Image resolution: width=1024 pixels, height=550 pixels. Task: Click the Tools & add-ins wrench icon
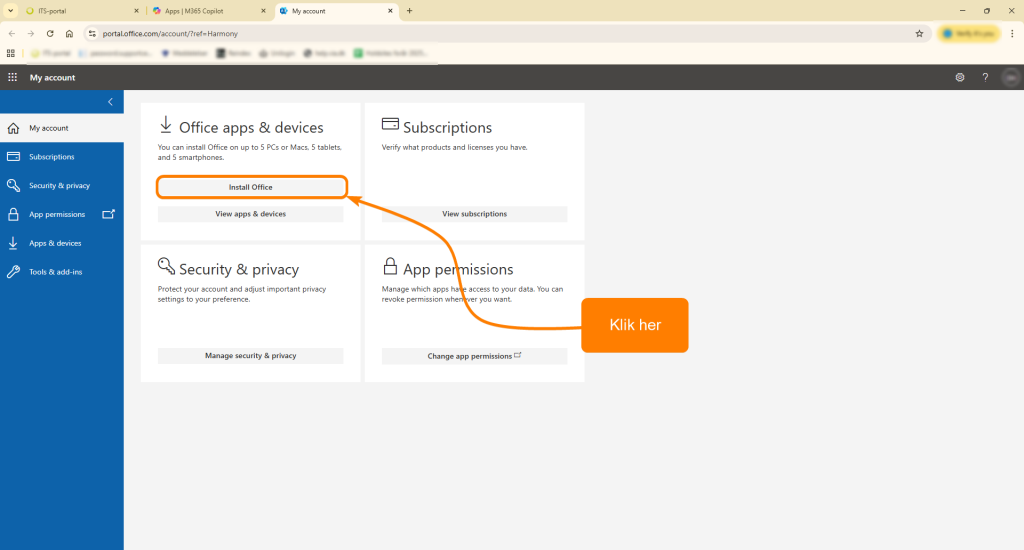click(x=13, y=272)
